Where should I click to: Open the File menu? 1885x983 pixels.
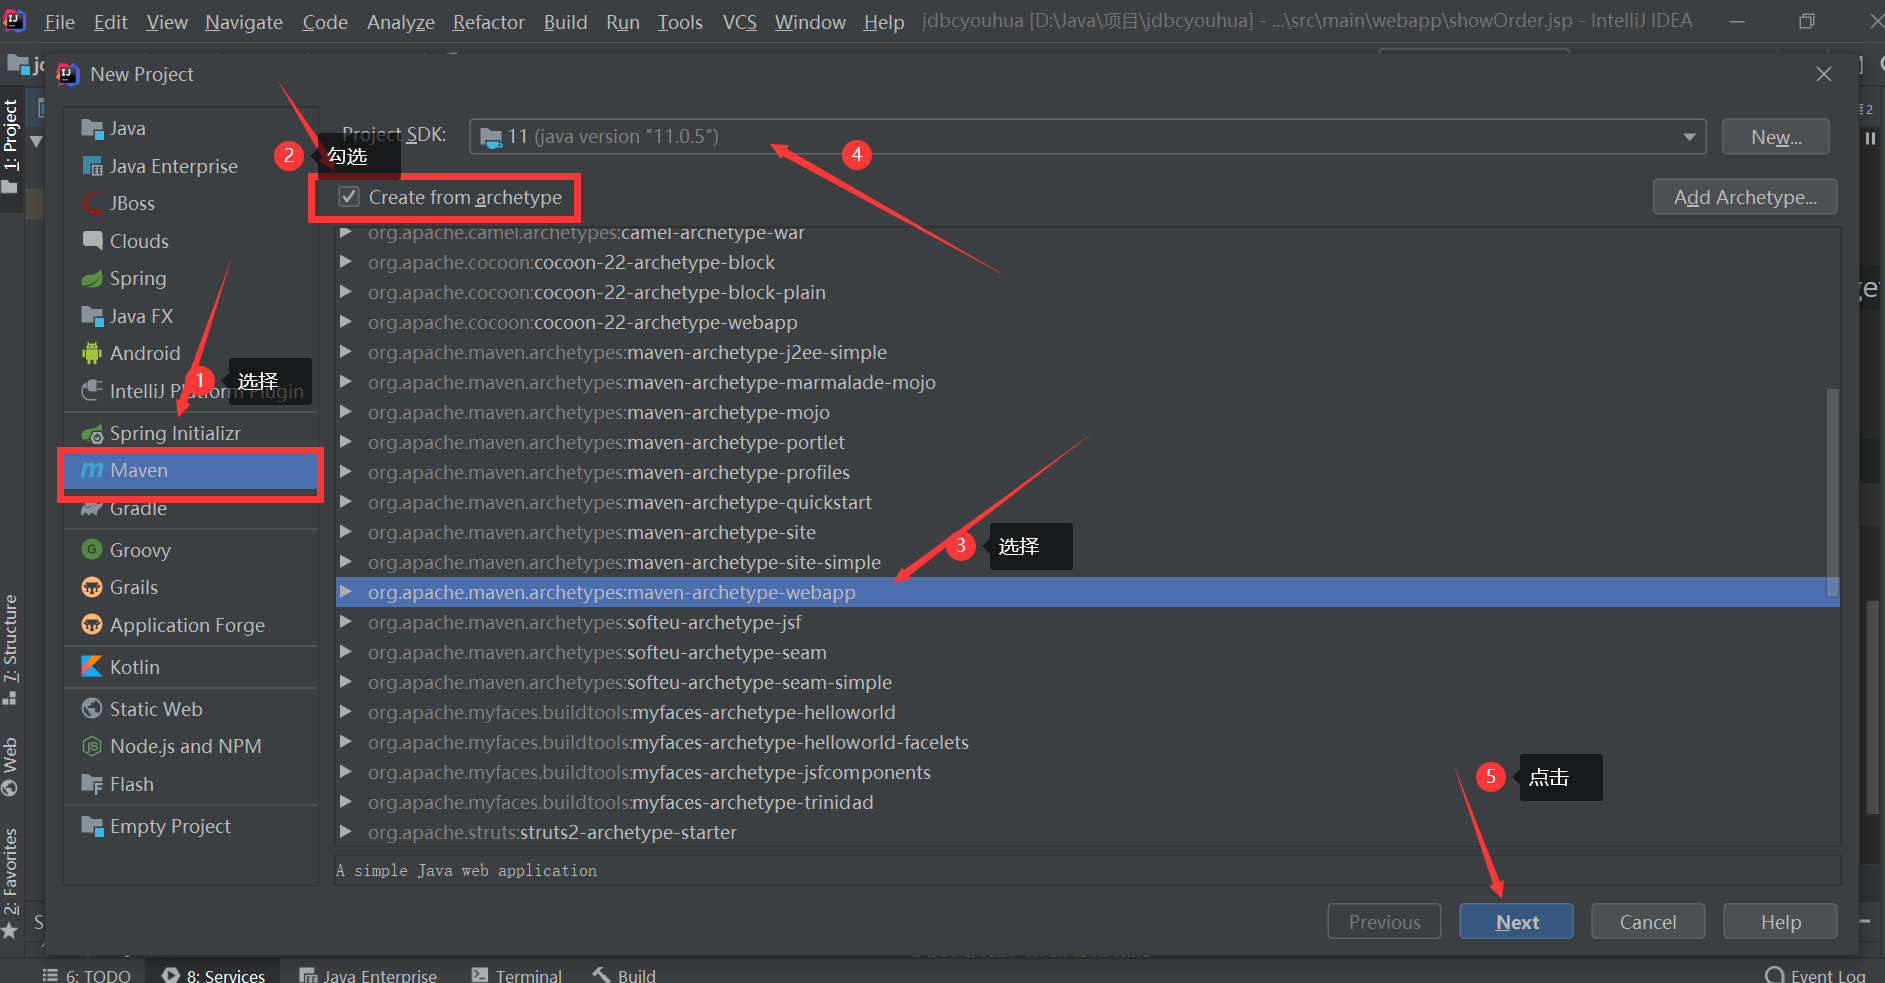pyautogui.click(x=60, y=22)
